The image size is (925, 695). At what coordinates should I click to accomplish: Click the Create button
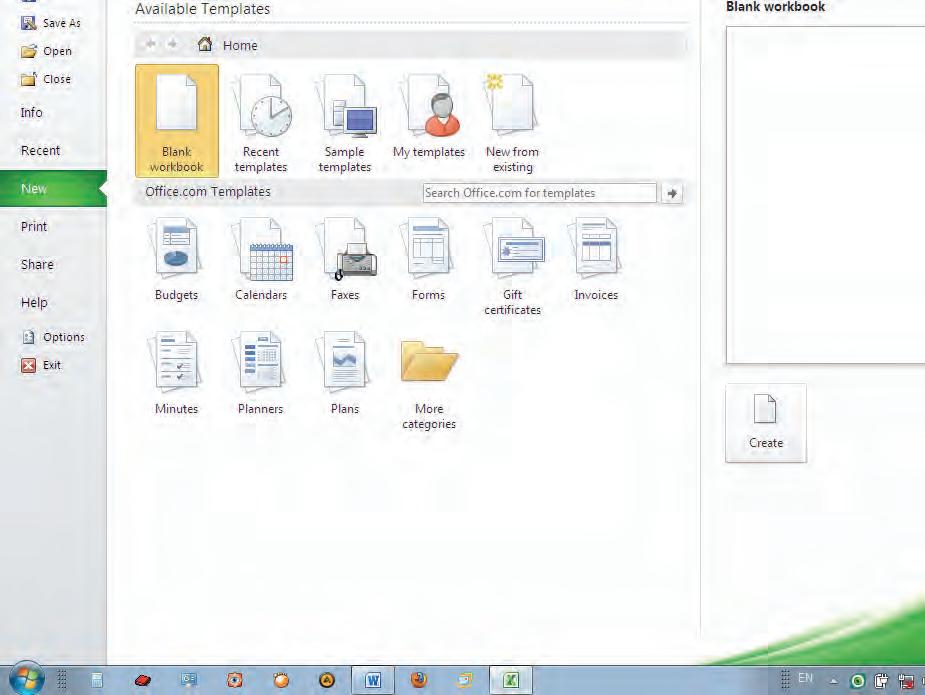pos(766,423)
